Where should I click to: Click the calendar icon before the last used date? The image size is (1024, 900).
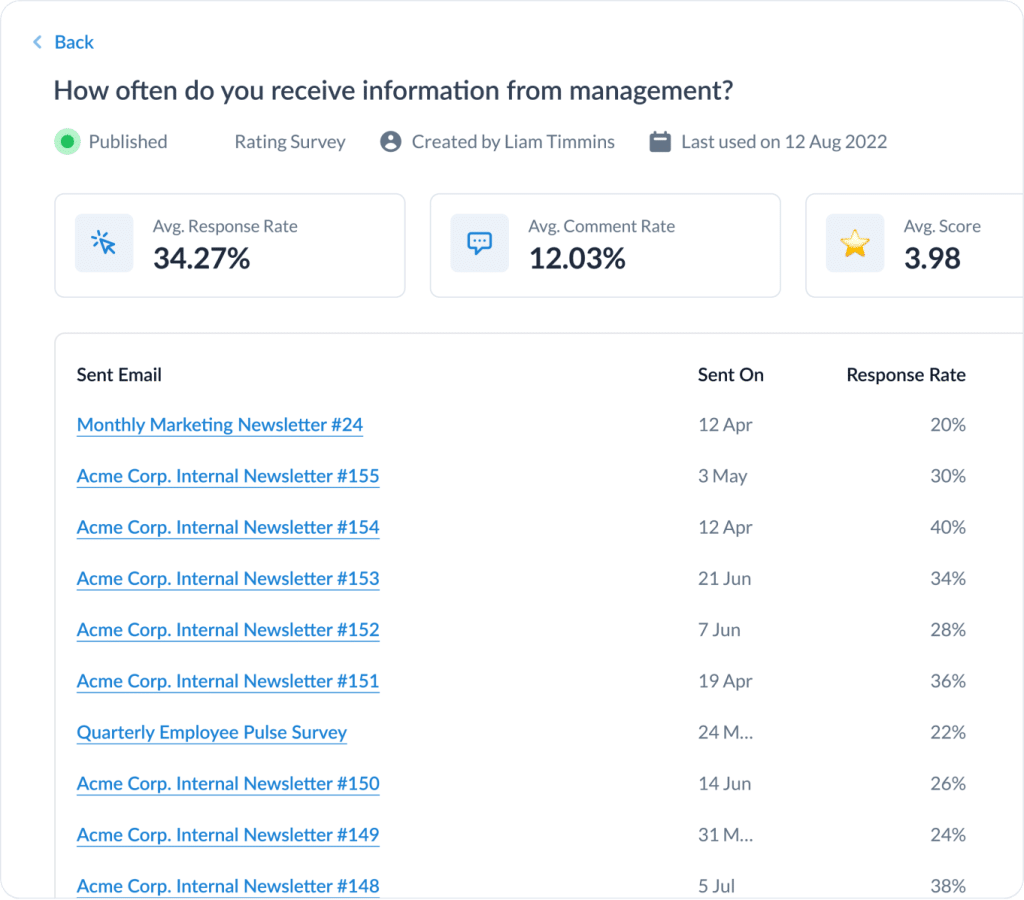coord(659,141)
